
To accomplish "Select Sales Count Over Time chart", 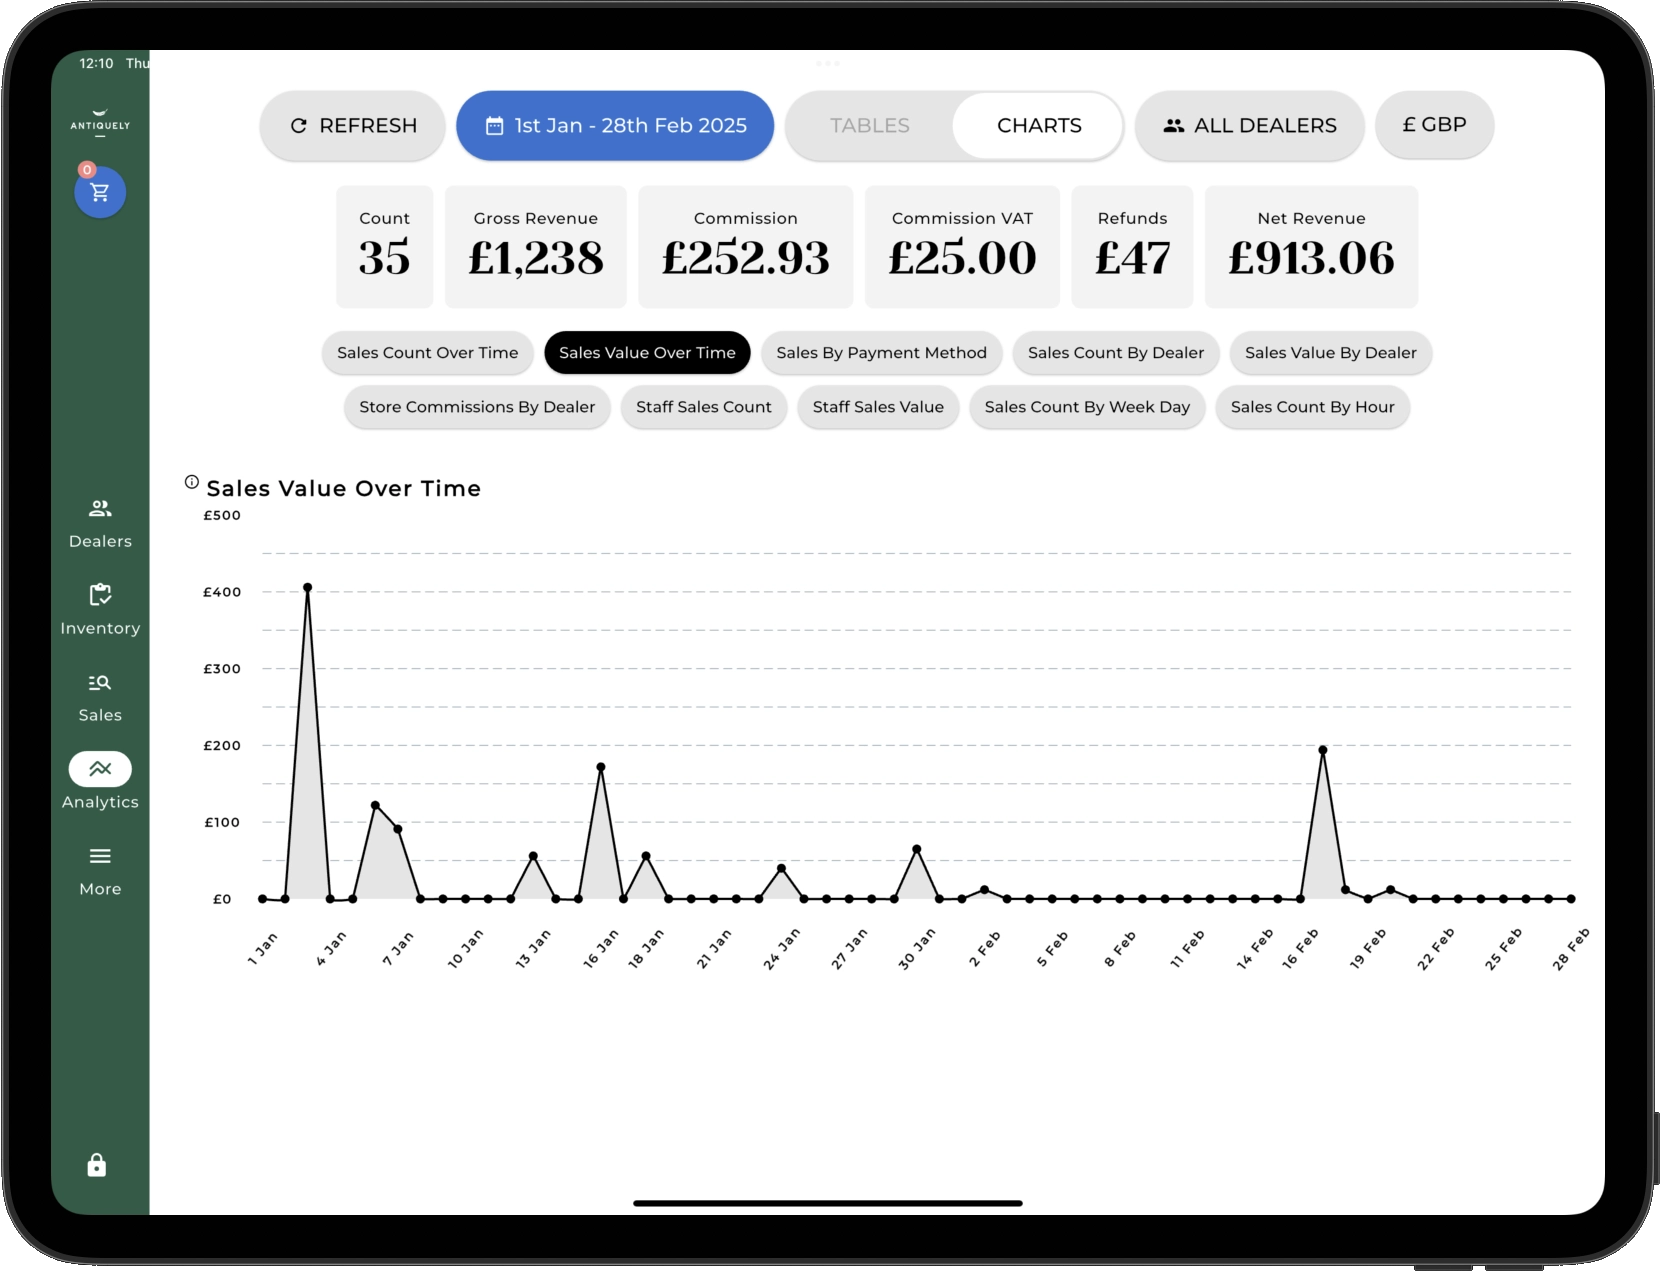I will 427,353.
